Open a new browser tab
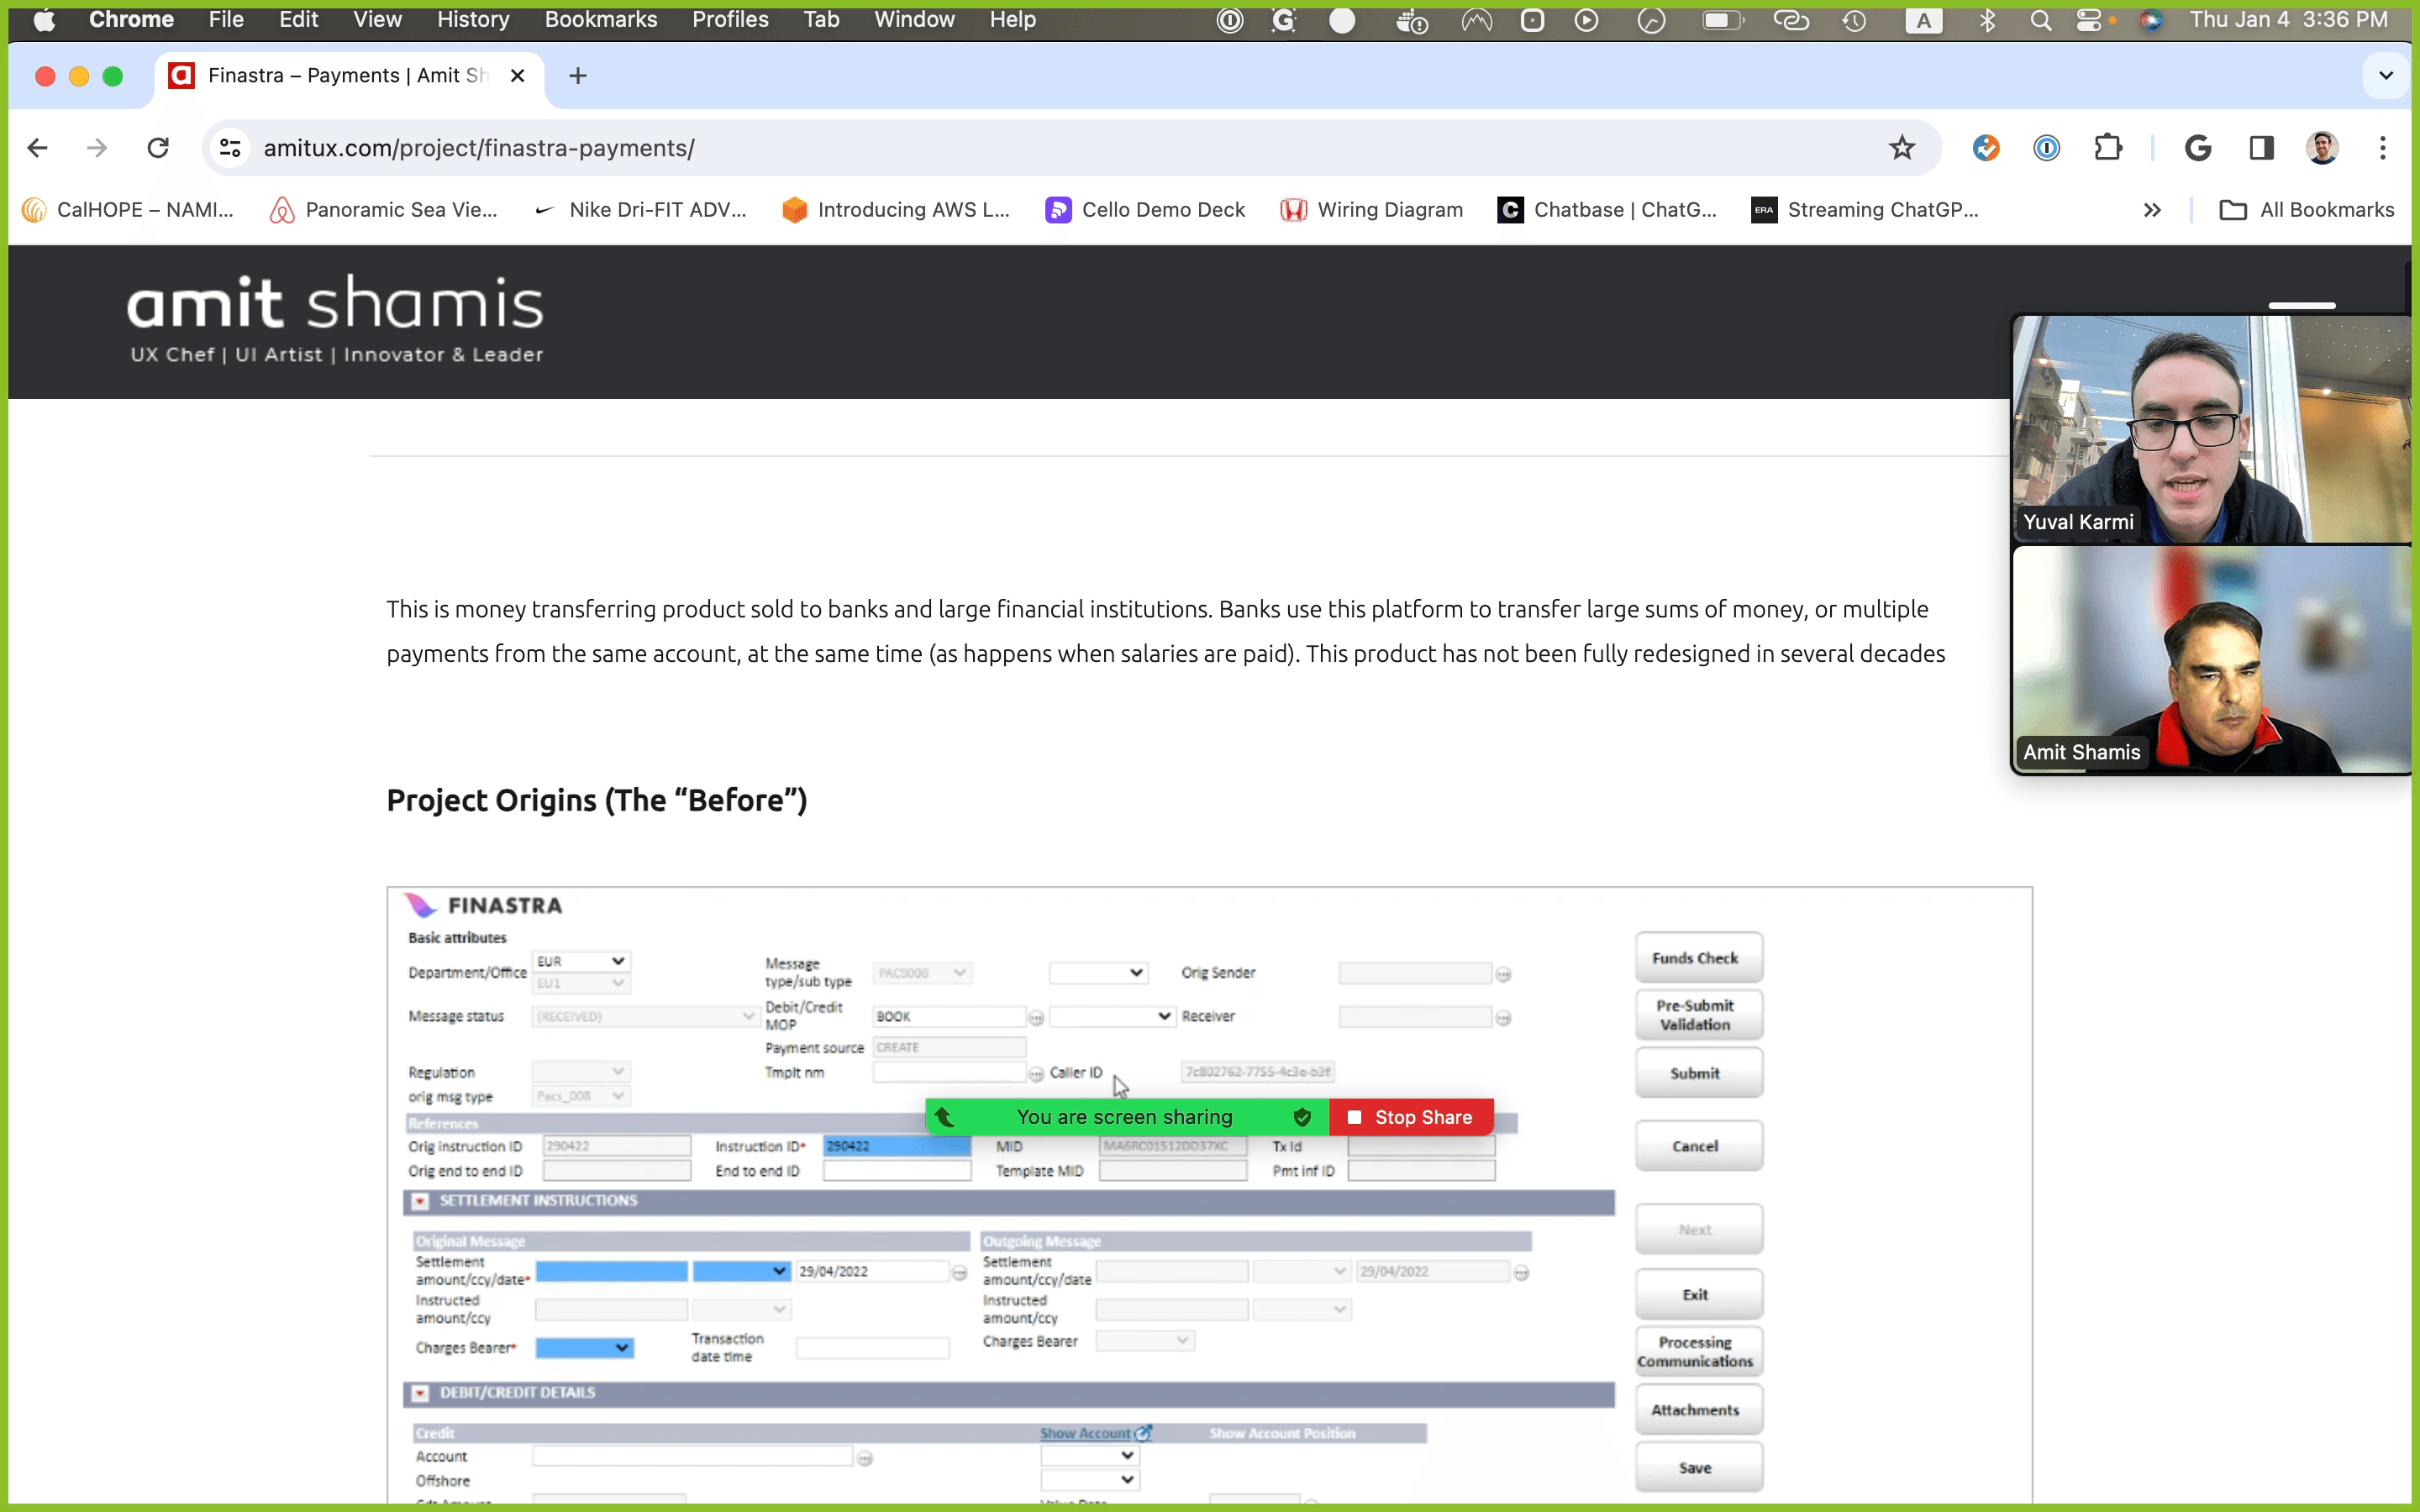 click(x=578, y=76)
